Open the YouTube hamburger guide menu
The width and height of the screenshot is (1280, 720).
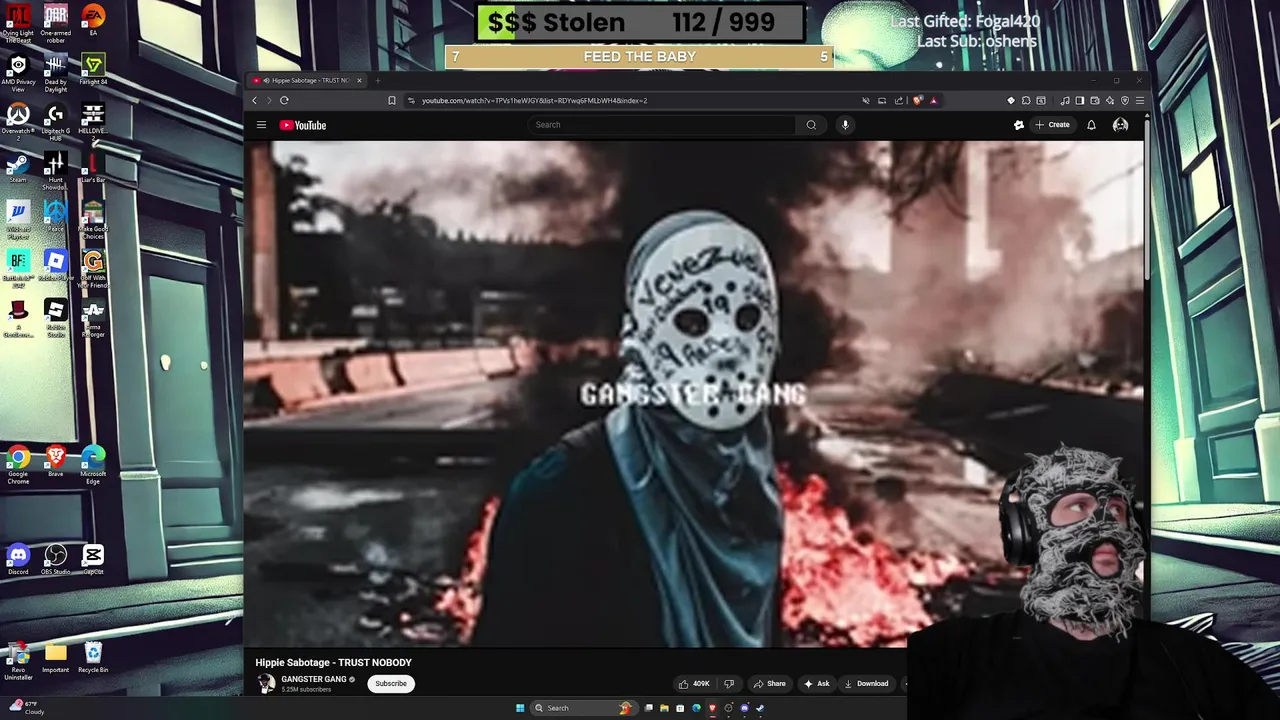click(x=261, y=125)
